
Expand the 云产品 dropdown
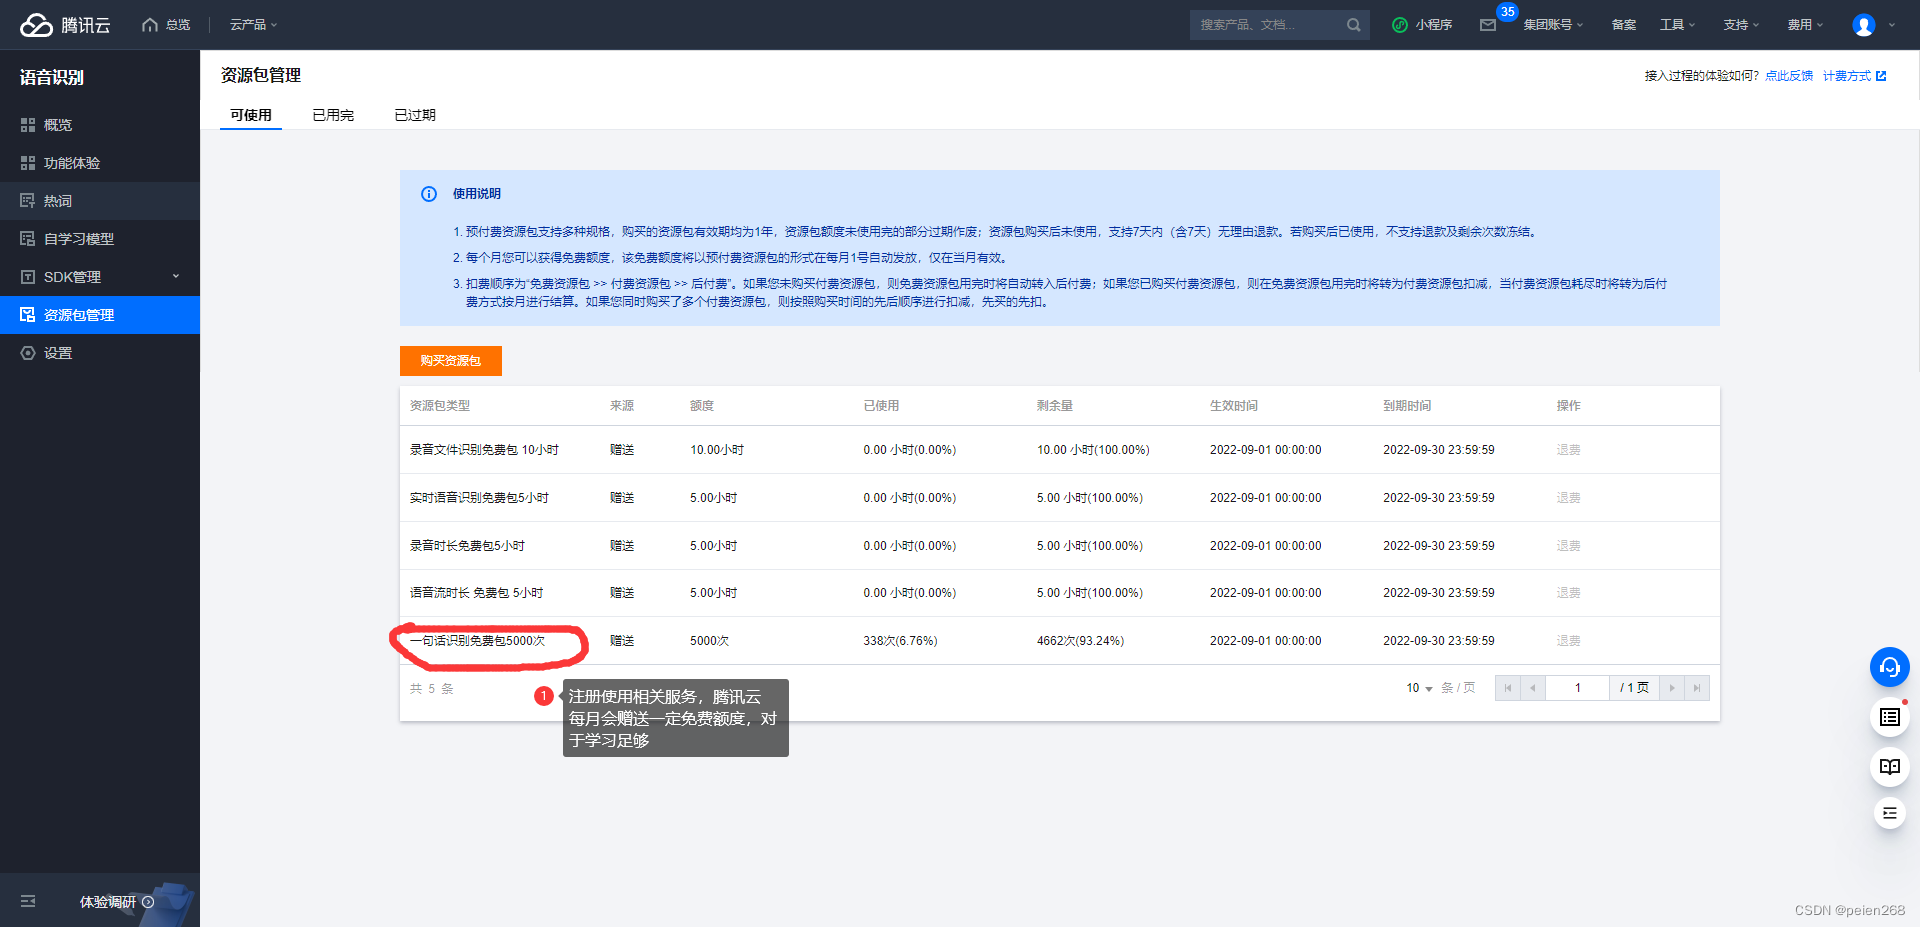254,25
